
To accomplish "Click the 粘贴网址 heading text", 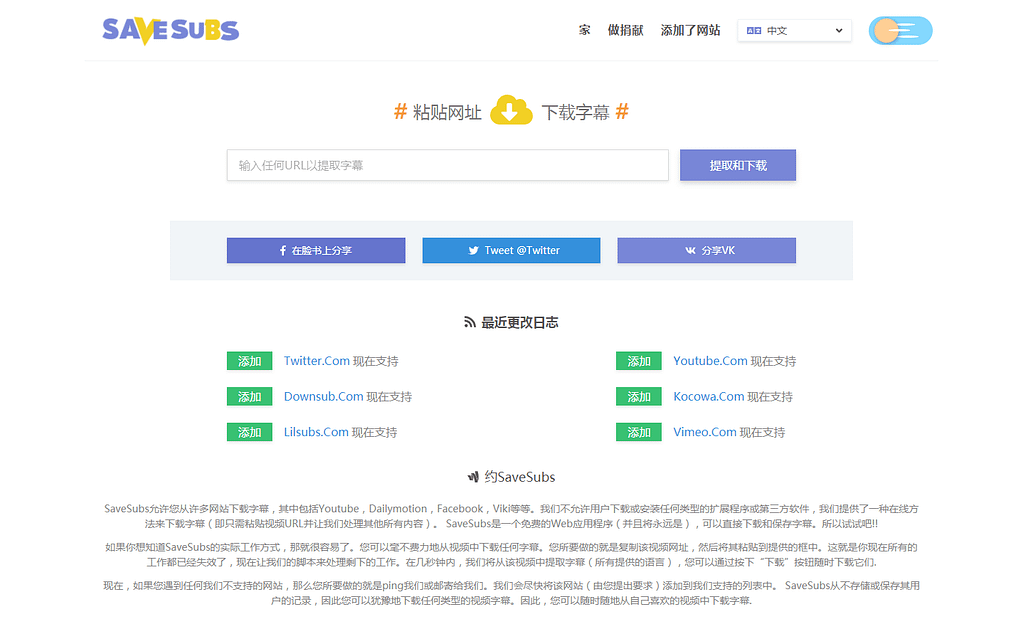I will click(447, 113).
